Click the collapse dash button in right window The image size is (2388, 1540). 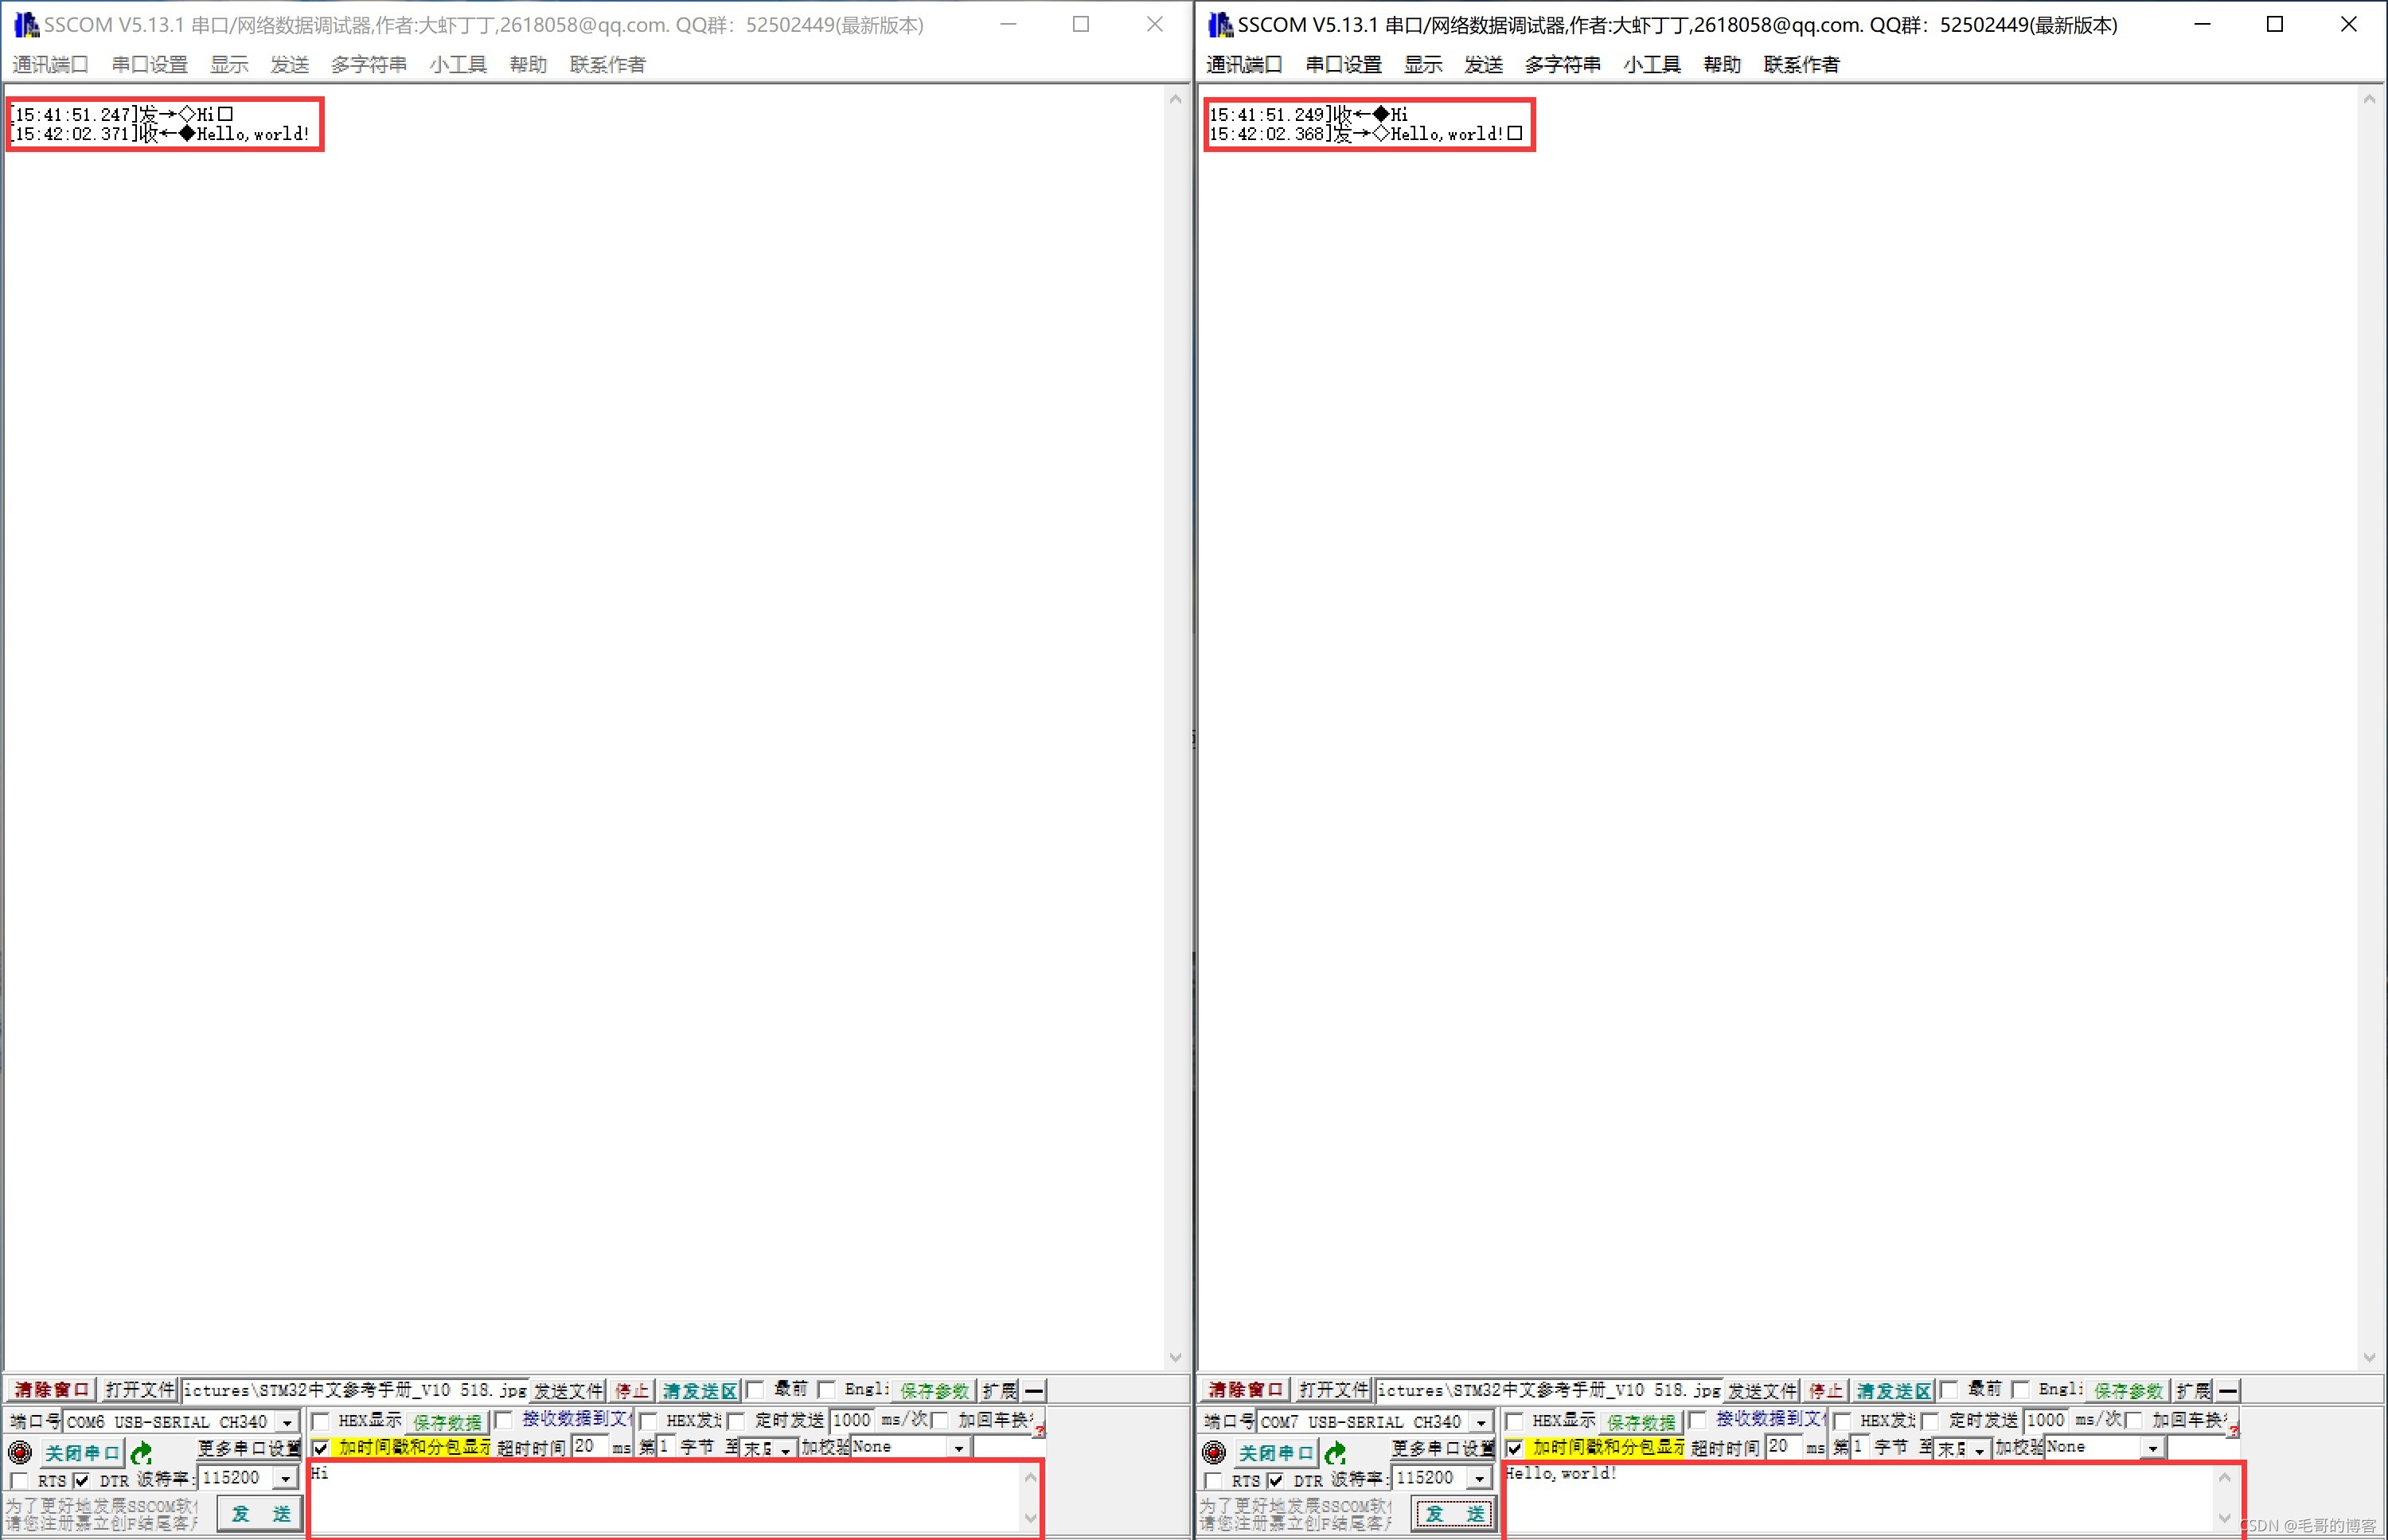point(2228,1390)
